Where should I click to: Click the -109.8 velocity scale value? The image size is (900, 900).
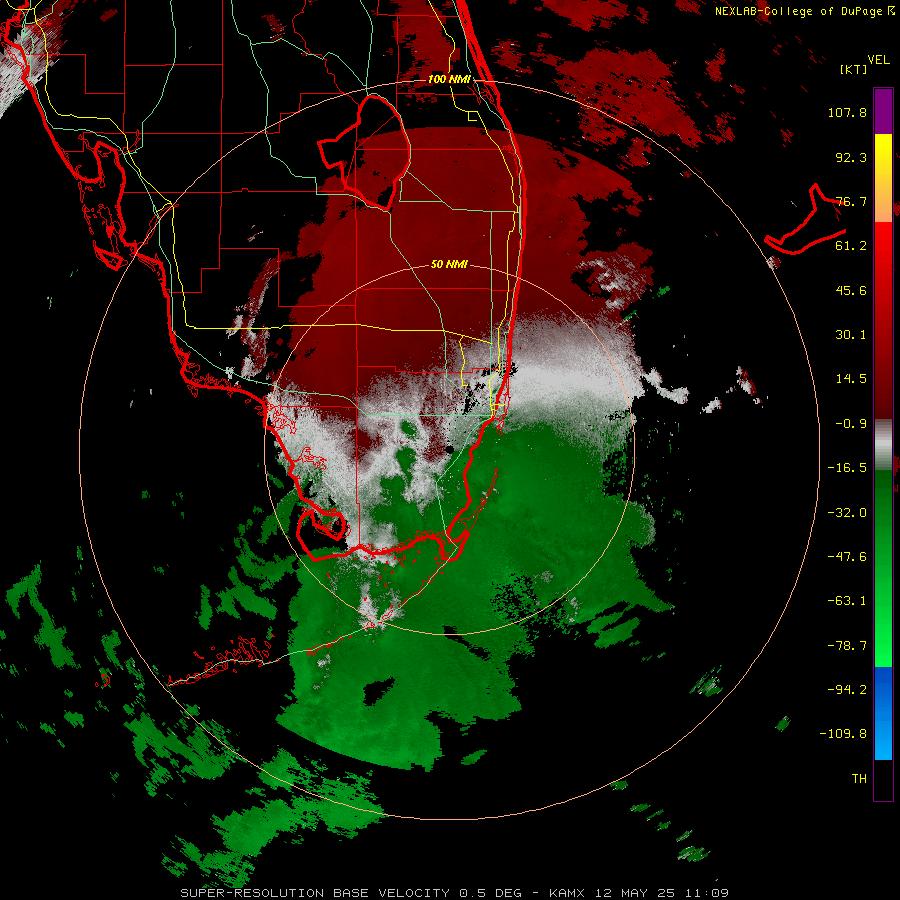[843, 734]
